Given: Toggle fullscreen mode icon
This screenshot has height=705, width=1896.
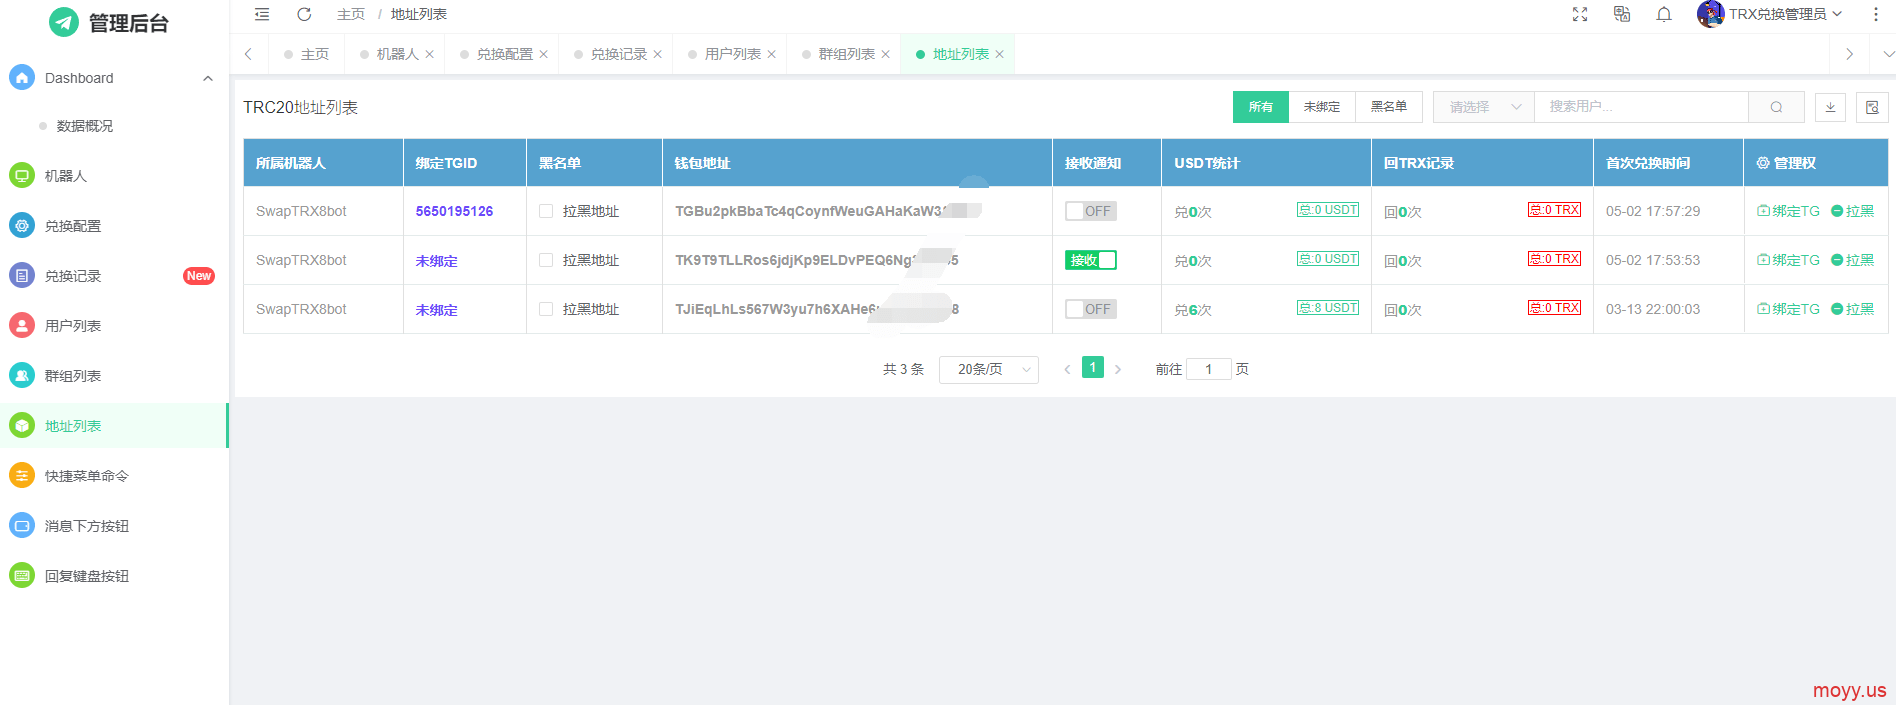Looking at the screenshot, I should 1580,14.
